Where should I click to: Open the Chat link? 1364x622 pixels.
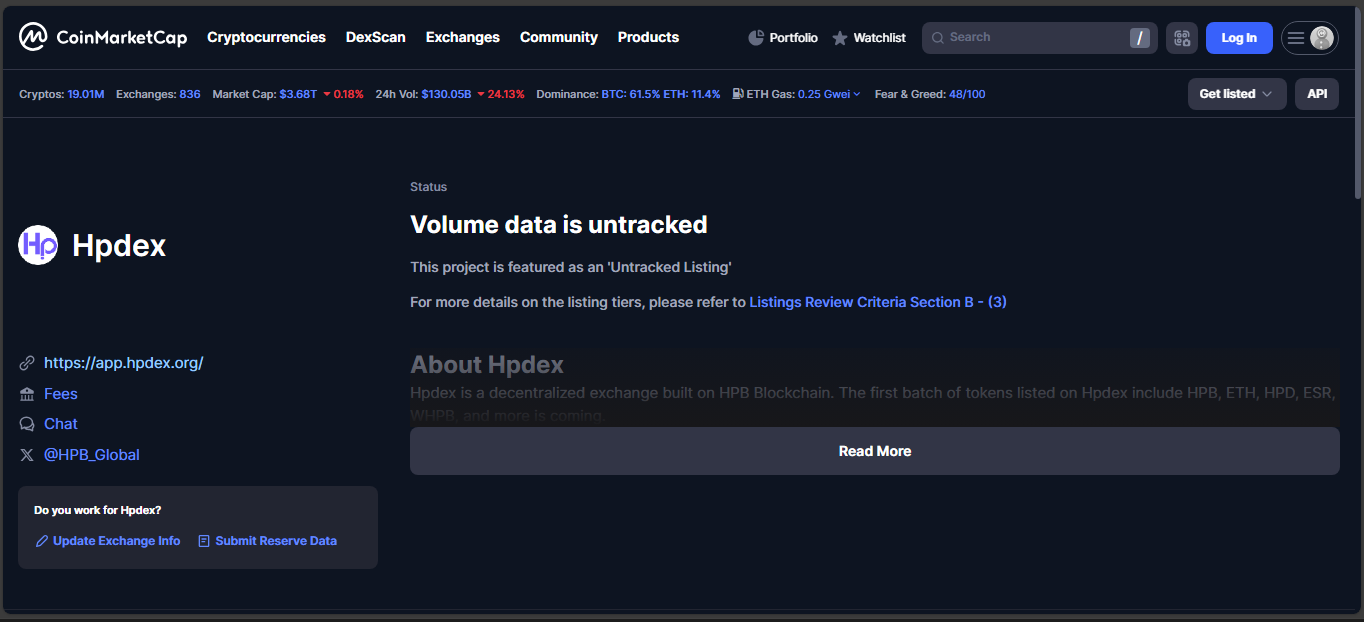[61, 424]
